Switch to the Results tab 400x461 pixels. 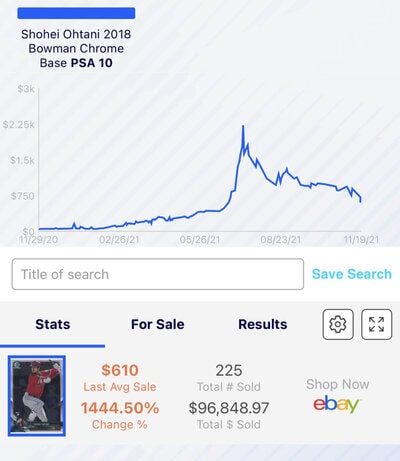tap(263, 324)
